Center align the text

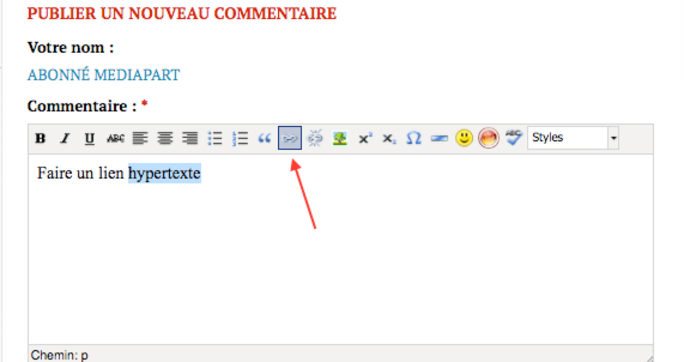pos(165,138)
